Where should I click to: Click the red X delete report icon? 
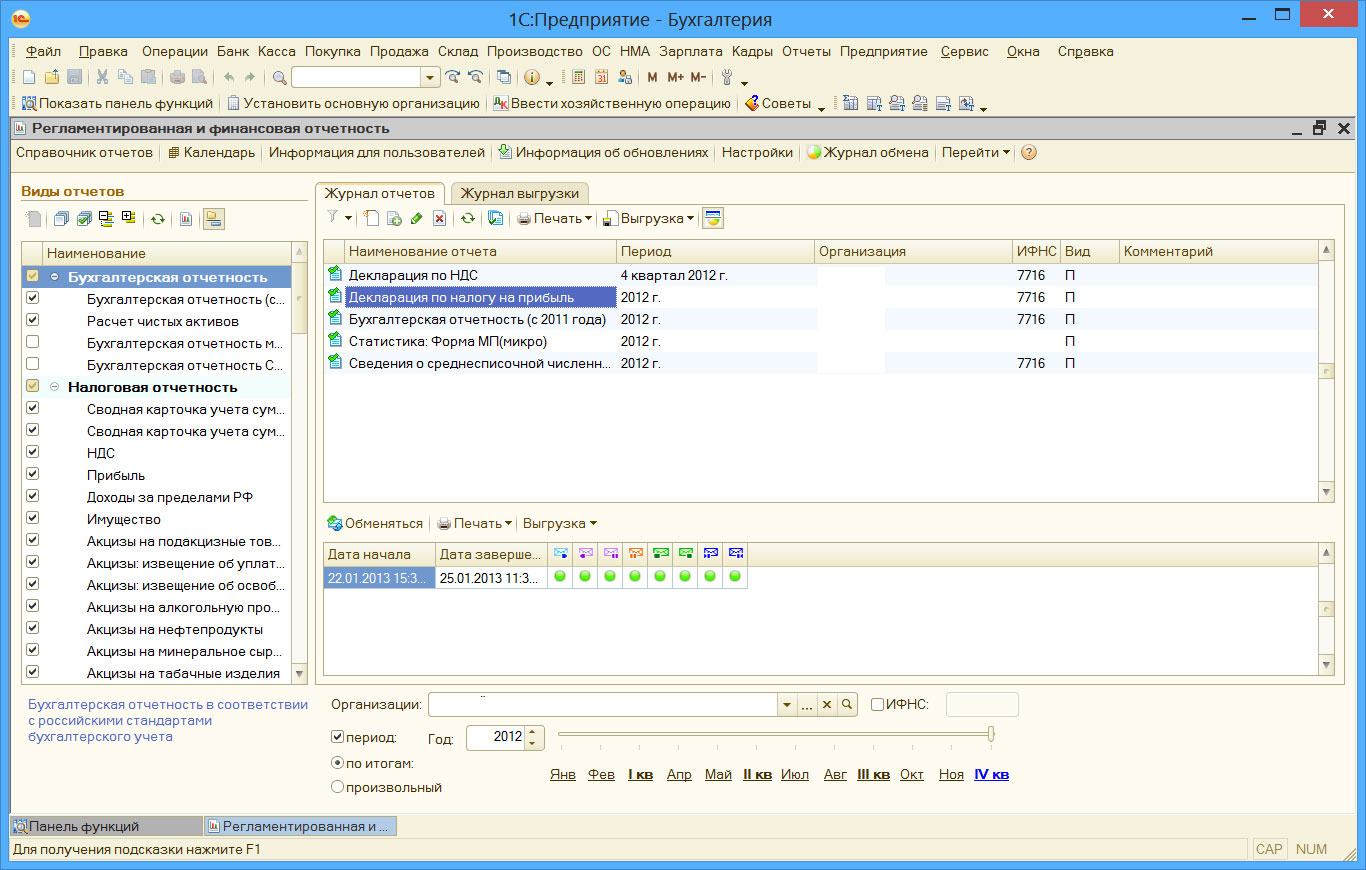pyautogui.click(x=438, y=218)
